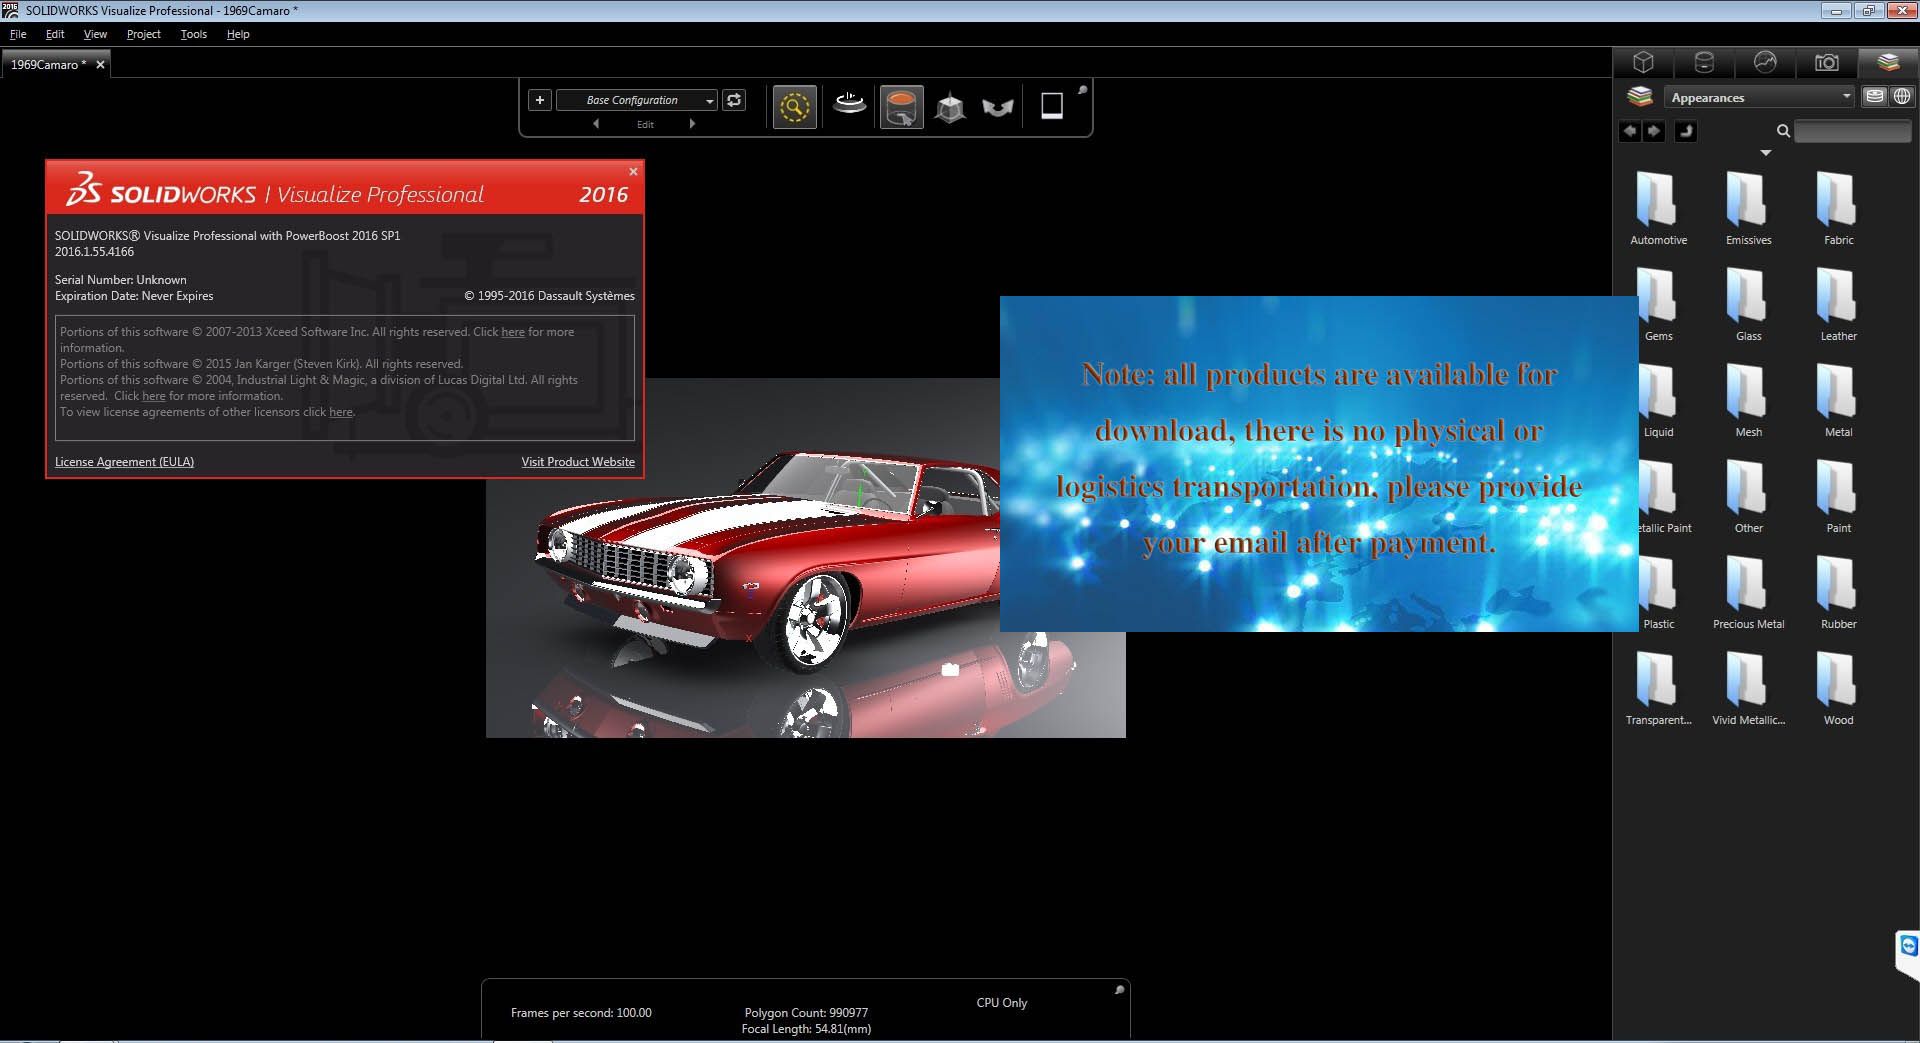Click the turntable playback icon
Image resolution: width=1920 pixels, height=1043 pixels.
[x=849, y=104]
